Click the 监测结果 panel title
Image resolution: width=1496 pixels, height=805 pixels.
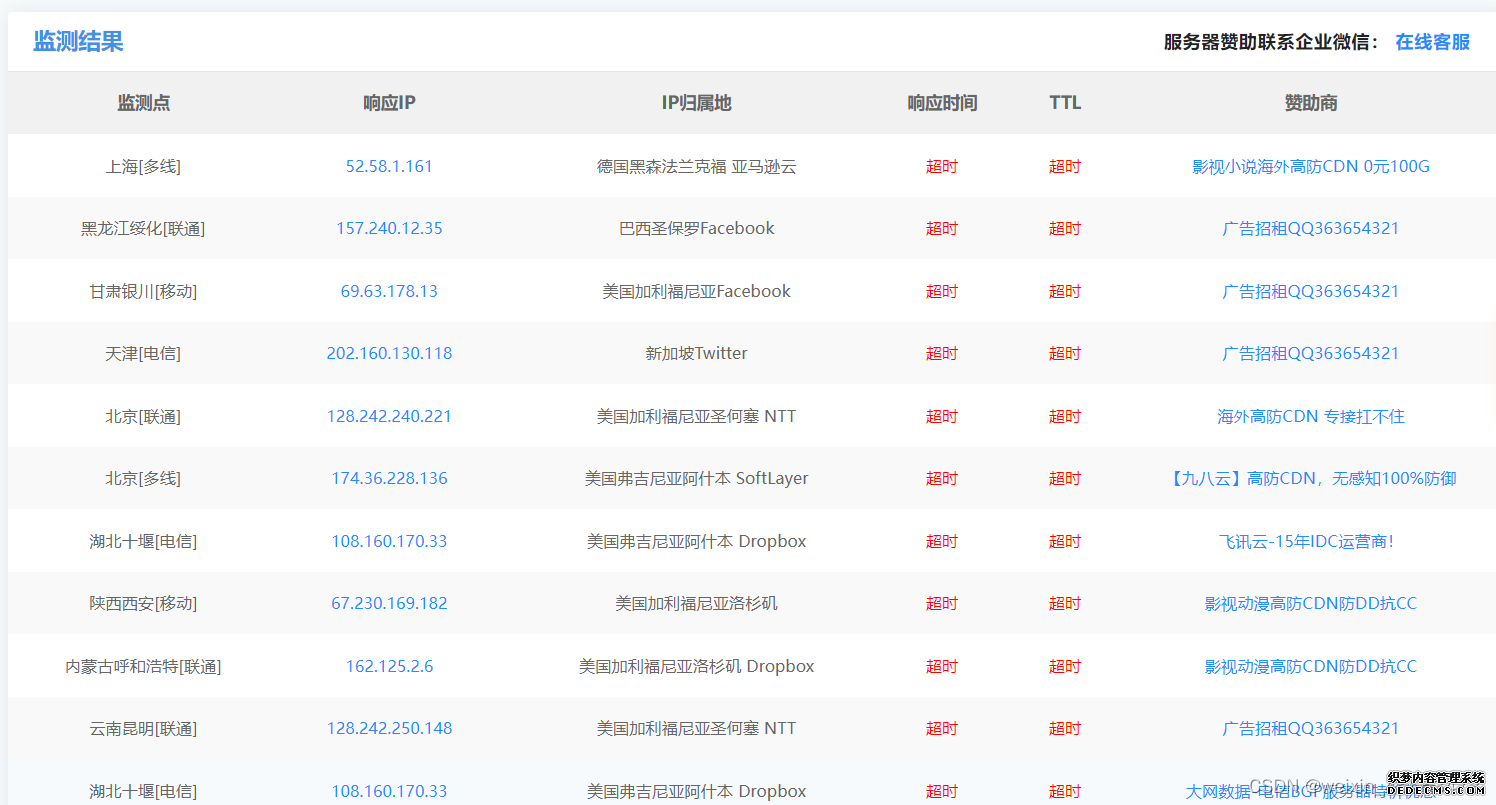tap(78, 42)
